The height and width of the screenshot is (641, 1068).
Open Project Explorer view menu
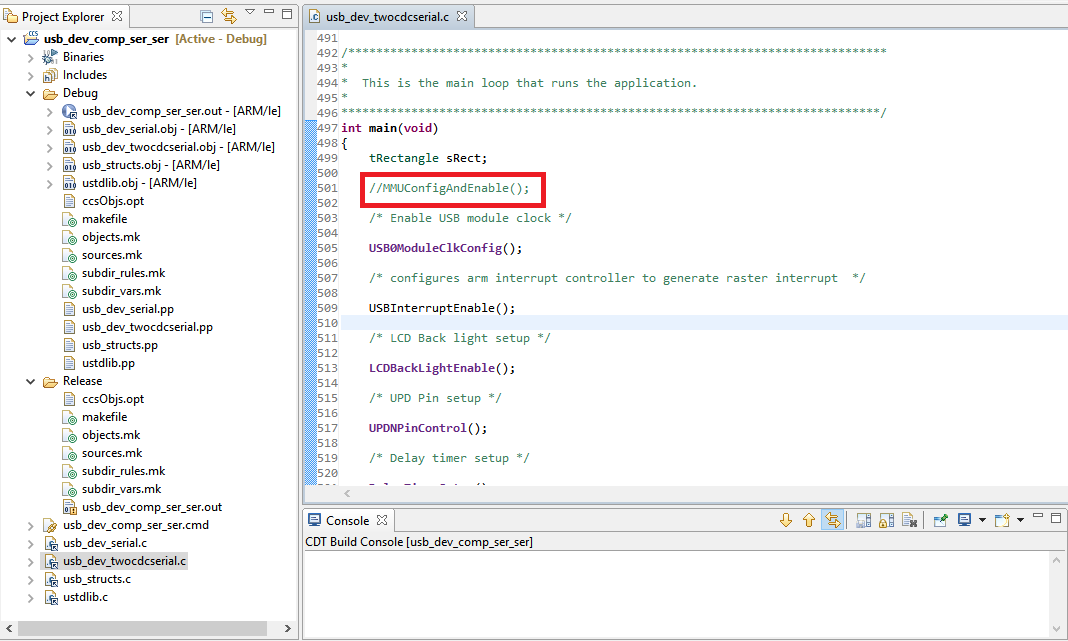(250, 12)
